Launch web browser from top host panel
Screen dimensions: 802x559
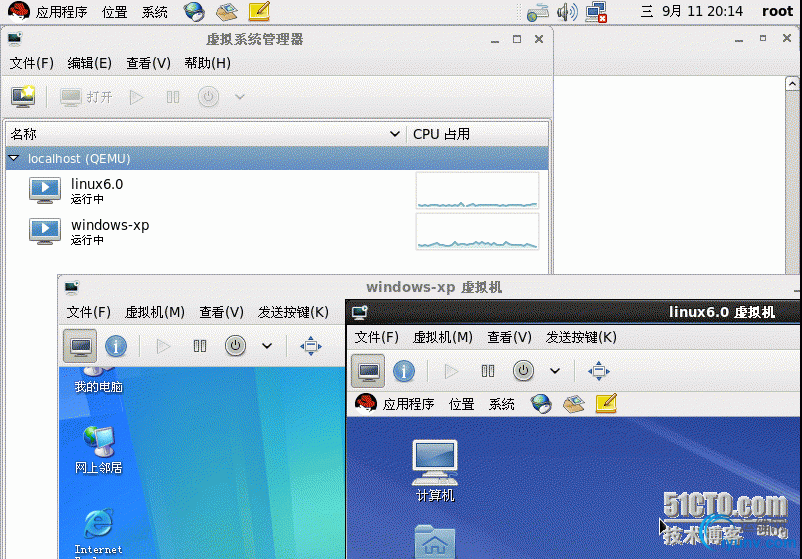(194, 11)
